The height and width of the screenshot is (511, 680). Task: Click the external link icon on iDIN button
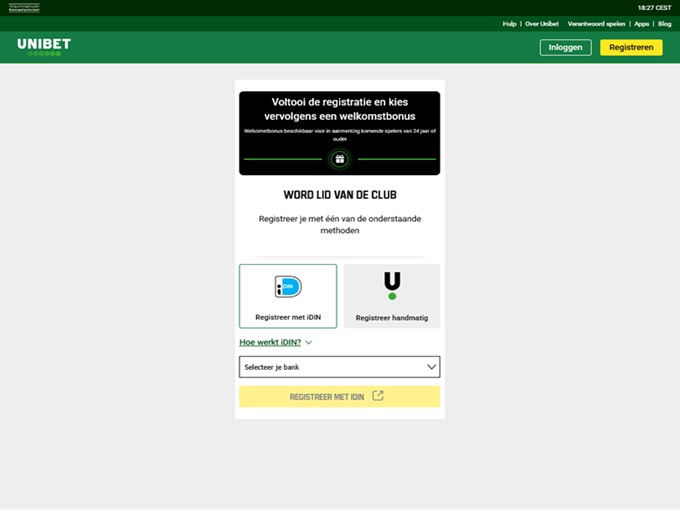coord(378,396)
